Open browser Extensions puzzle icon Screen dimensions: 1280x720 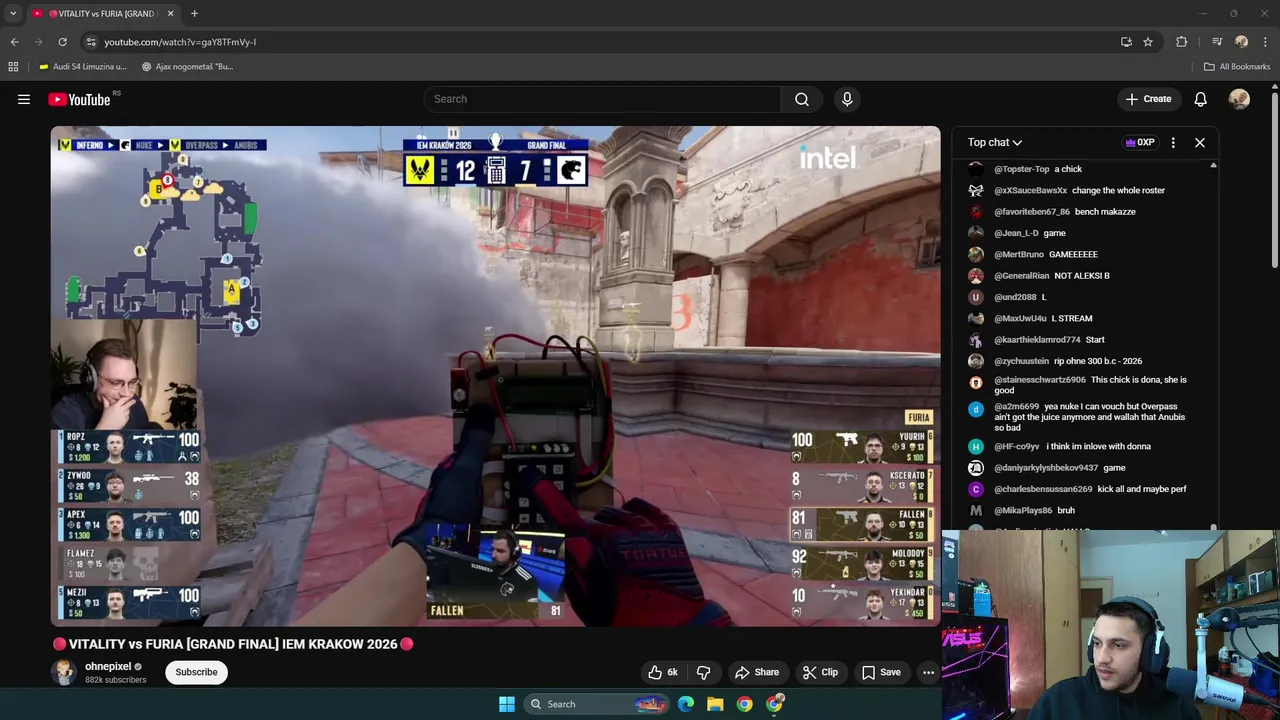tap(1181, 42)
